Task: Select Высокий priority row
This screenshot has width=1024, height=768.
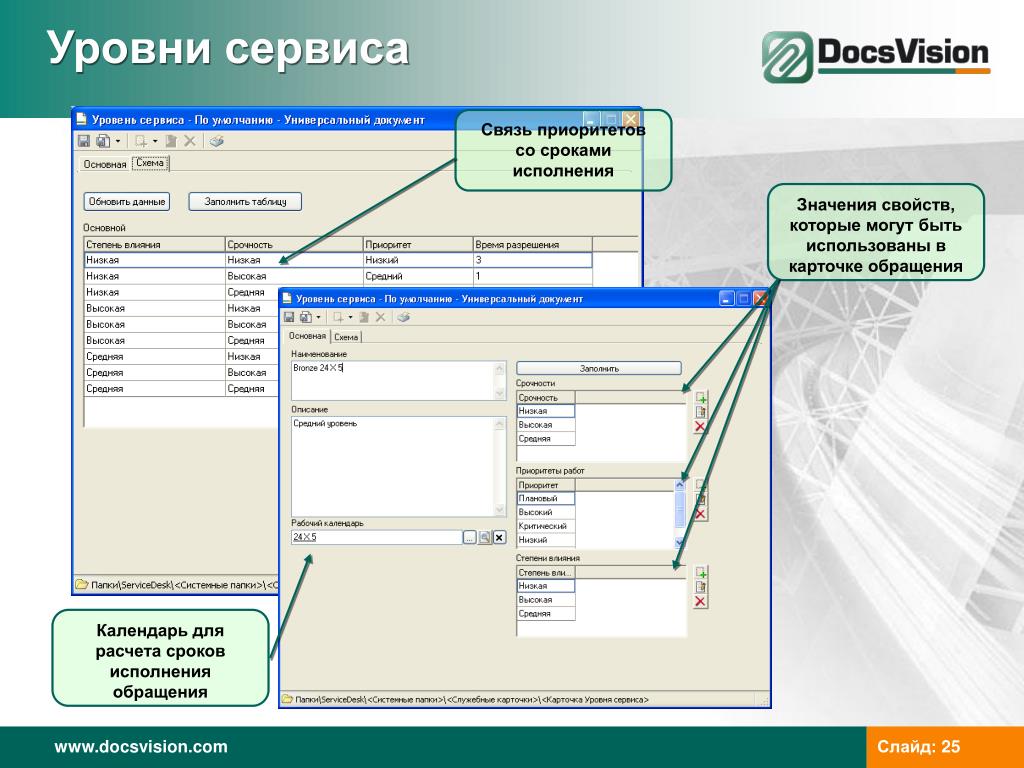Action: click(x=546, y=513)
